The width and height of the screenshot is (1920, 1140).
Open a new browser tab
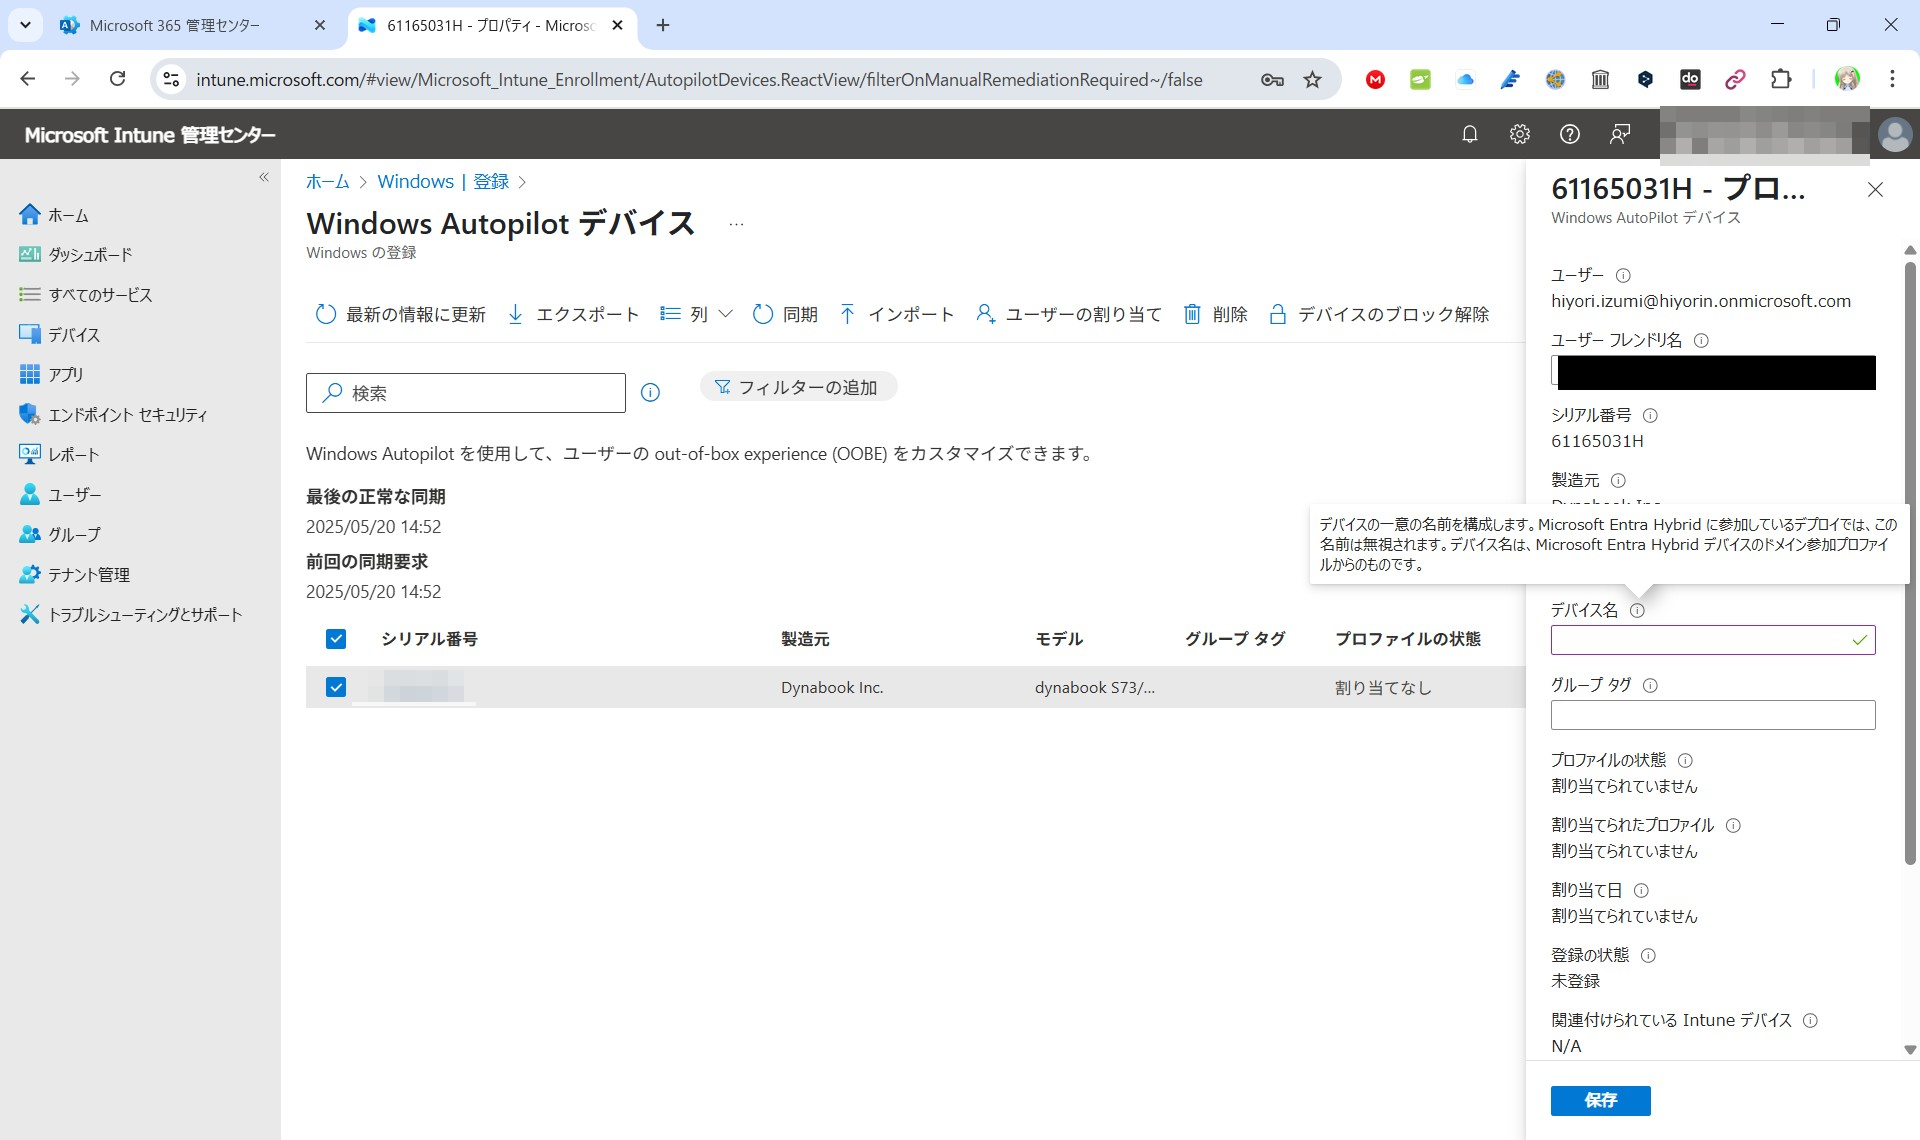pyautogui.click(x=663, y=26)
